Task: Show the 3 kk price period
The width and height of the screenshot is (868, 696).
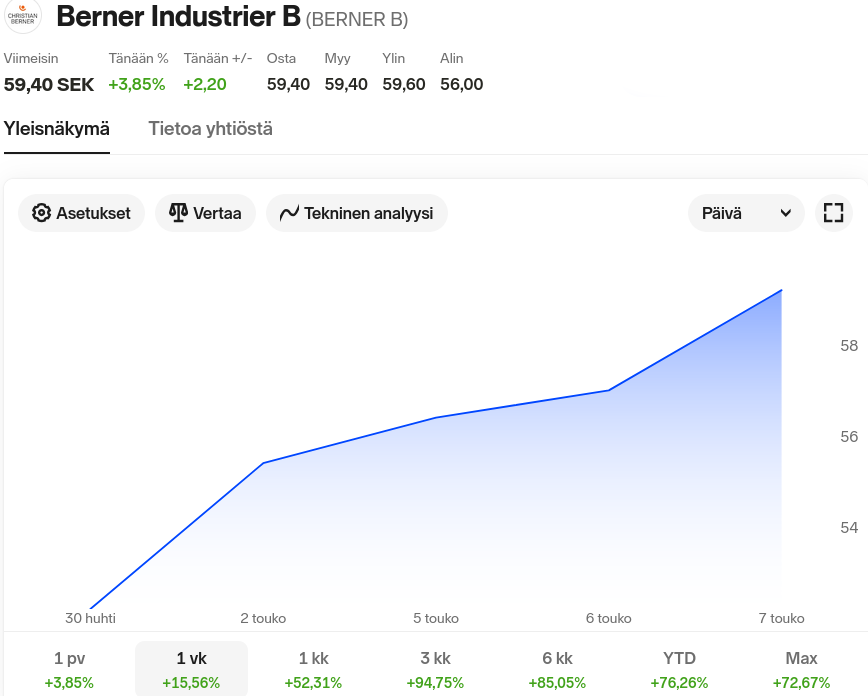Action: click(435, 669)
